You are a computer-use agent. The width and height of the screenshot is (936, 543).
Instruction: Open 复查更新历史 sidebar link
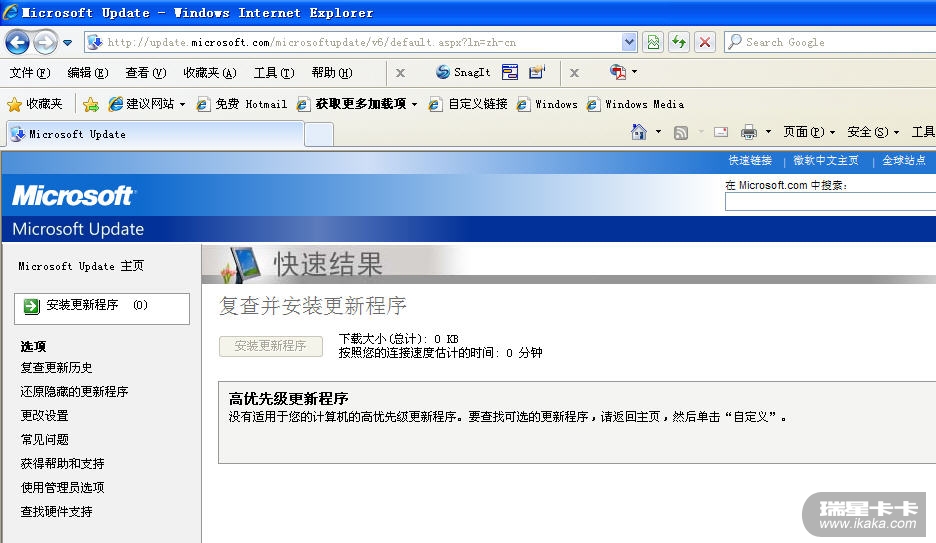pyautogui.click(x=56, y=368)
